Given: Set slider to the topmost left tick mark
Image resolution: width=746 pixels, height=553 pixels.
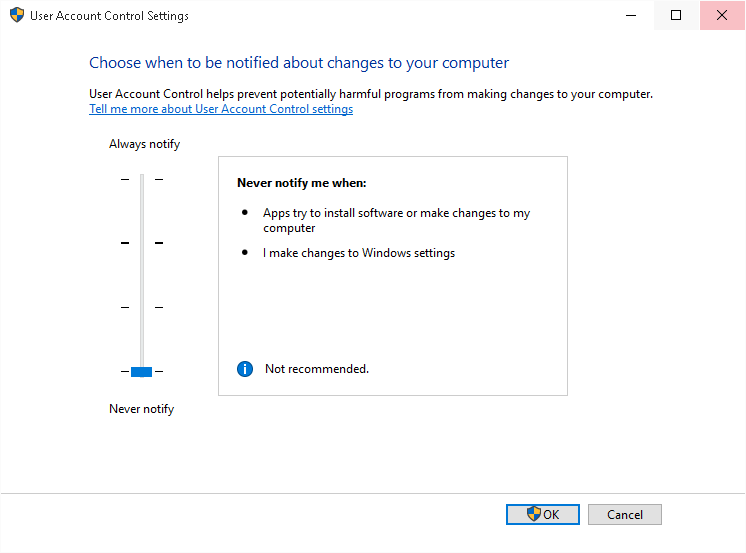Looking at the screenshot, I should pyautogui.click(x=125, y=179).
